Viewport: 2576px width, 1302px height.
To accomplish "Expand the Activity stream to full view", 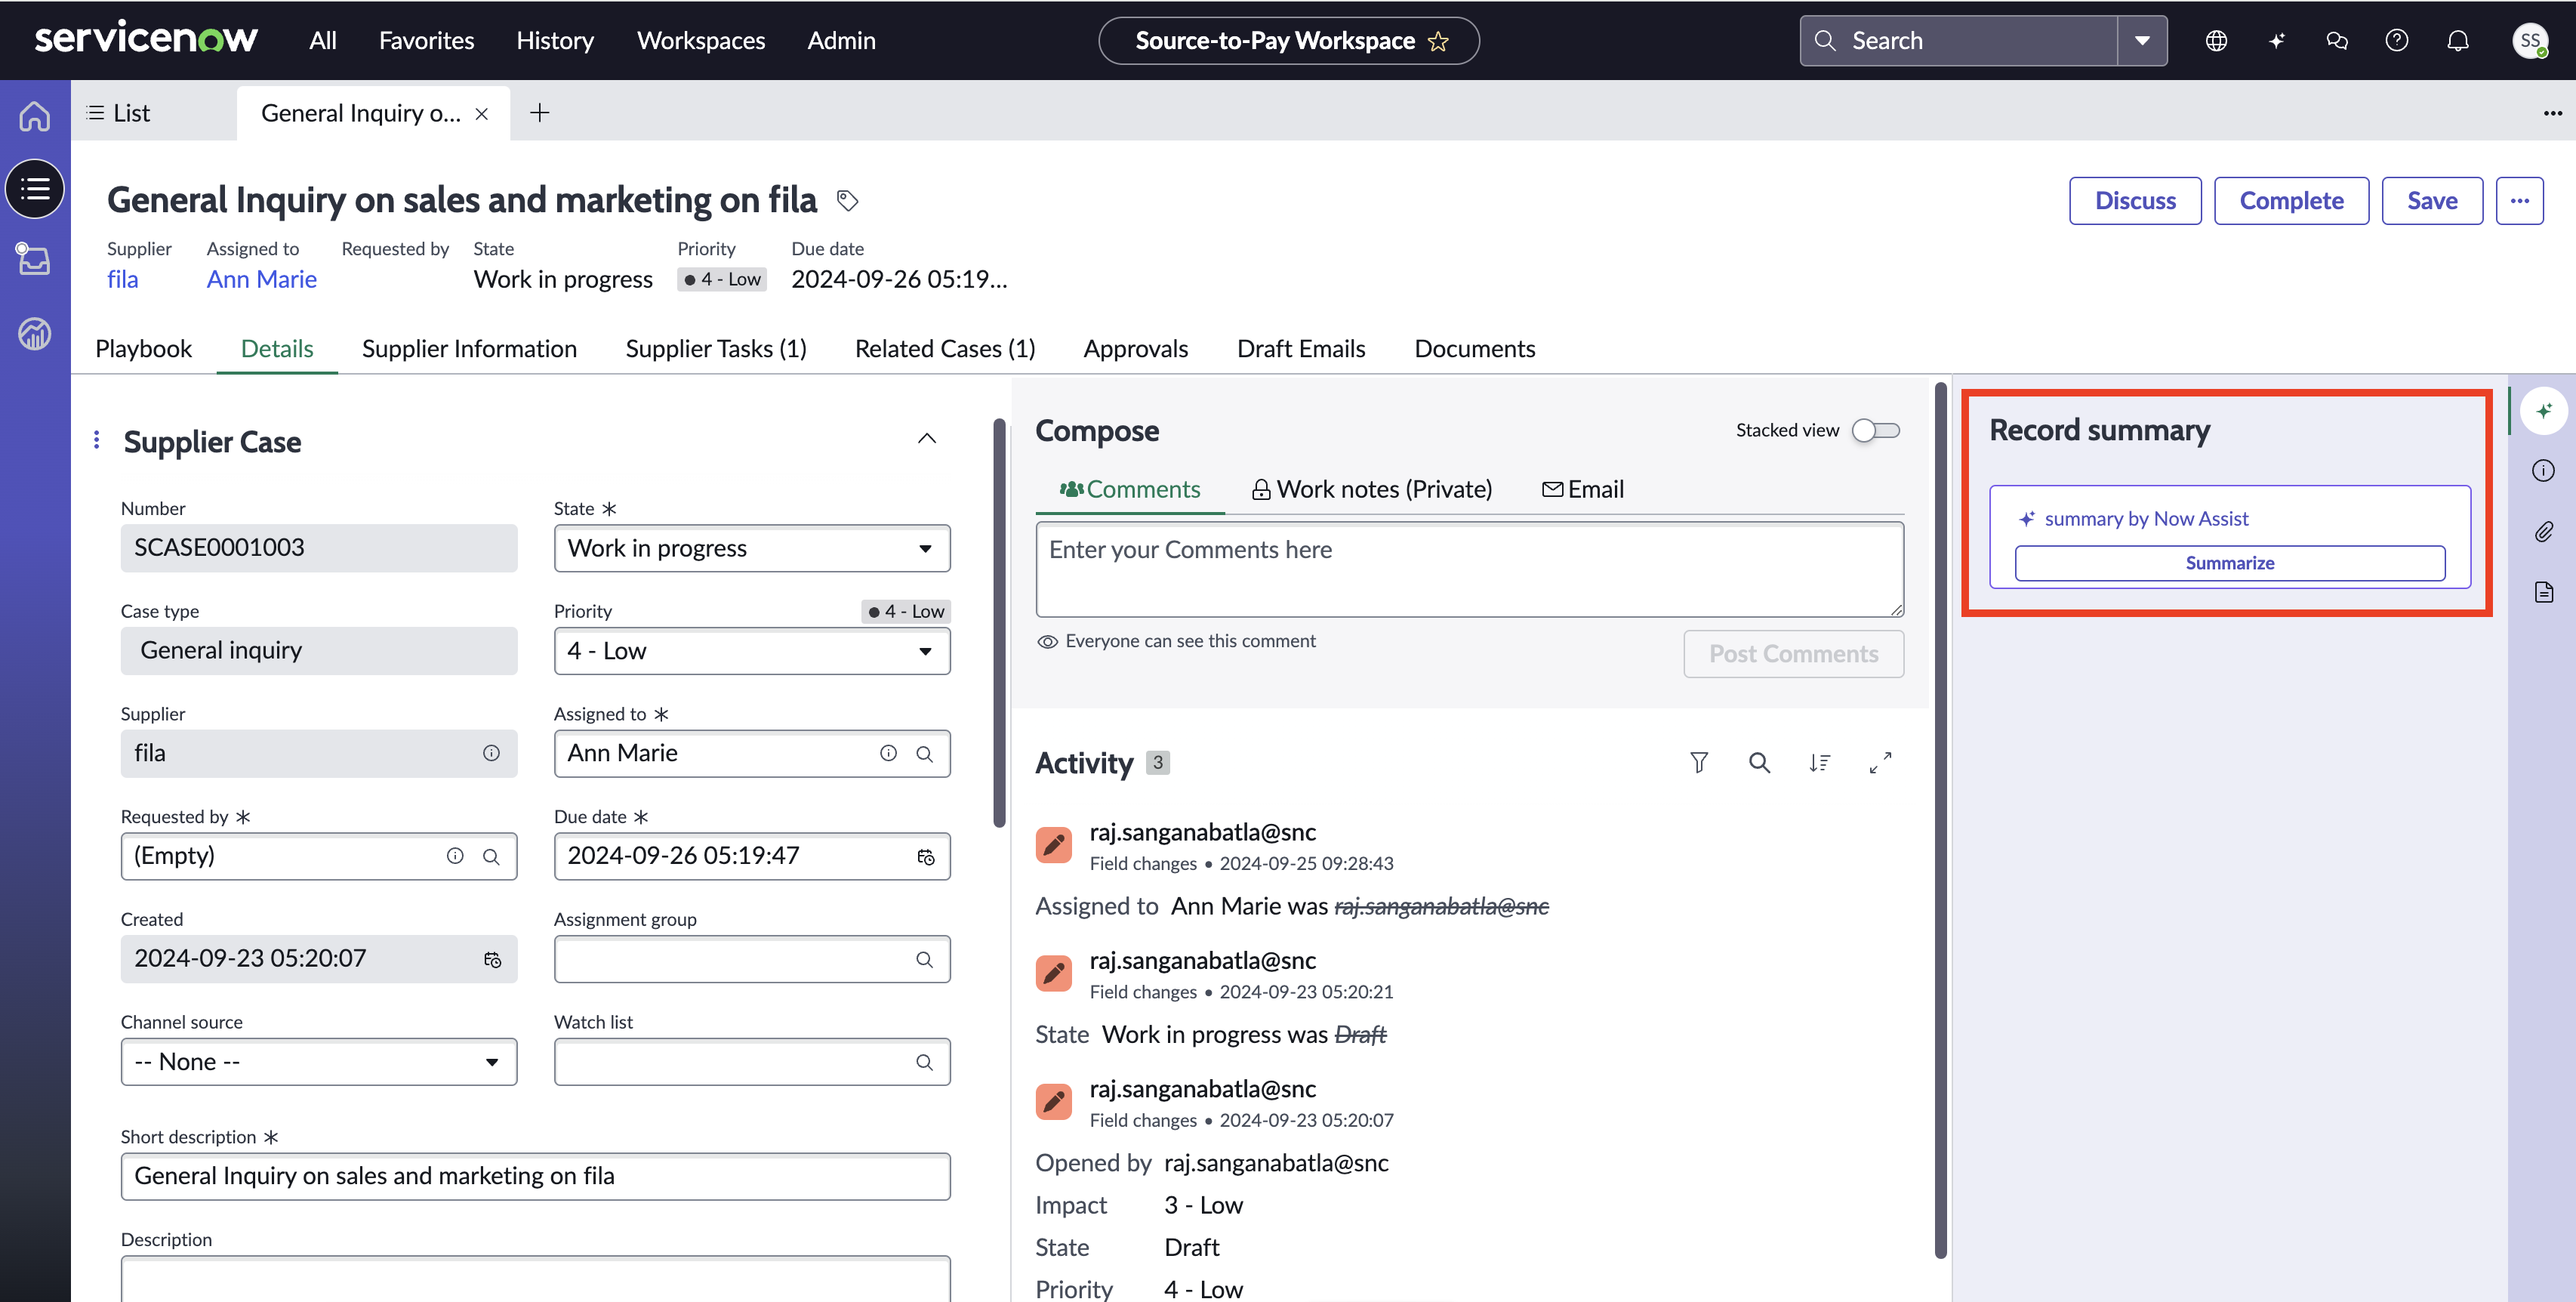I will pos(1880,763).
